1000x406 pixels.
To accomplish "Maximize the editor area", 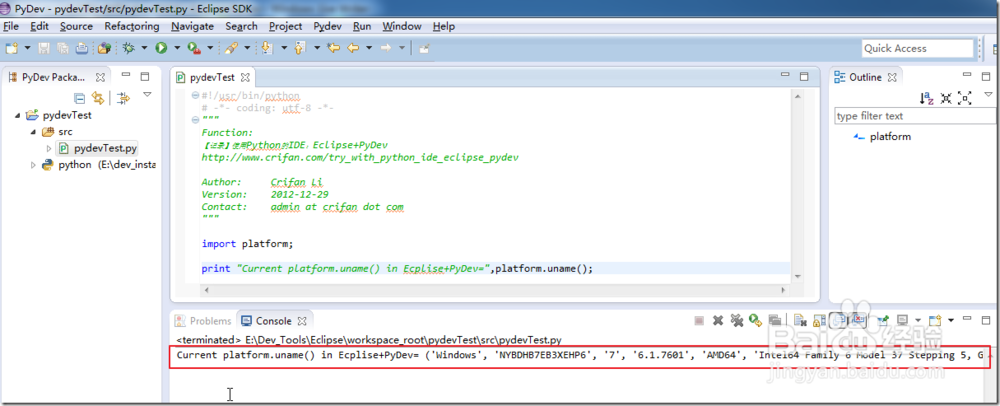I will [x=804, y=76].
